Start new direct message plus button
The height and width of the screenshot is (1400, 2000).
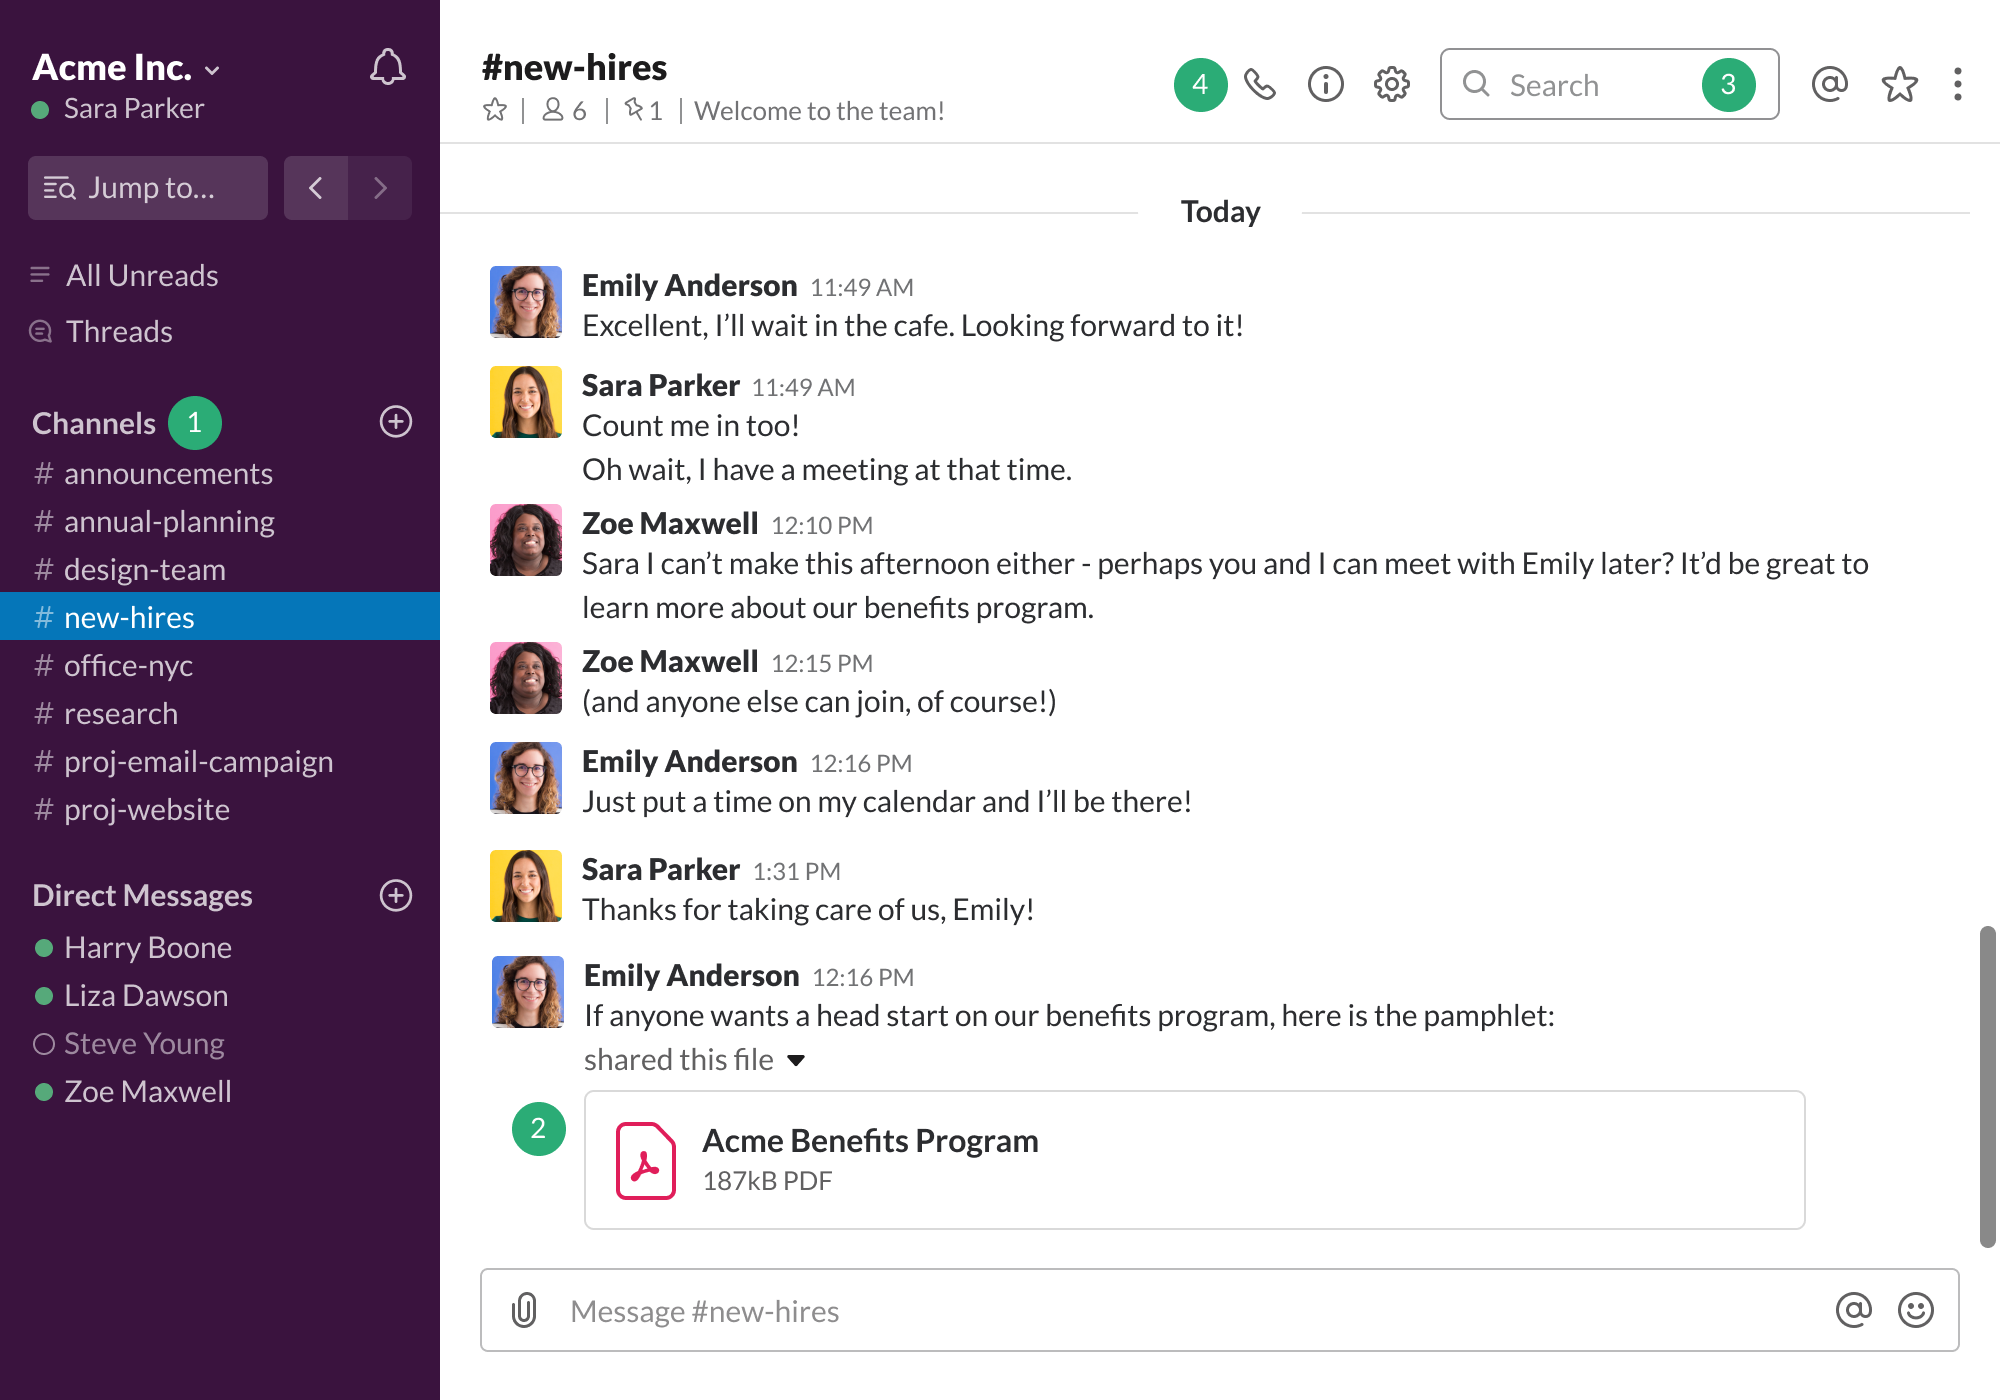click(x=396, y=895)
